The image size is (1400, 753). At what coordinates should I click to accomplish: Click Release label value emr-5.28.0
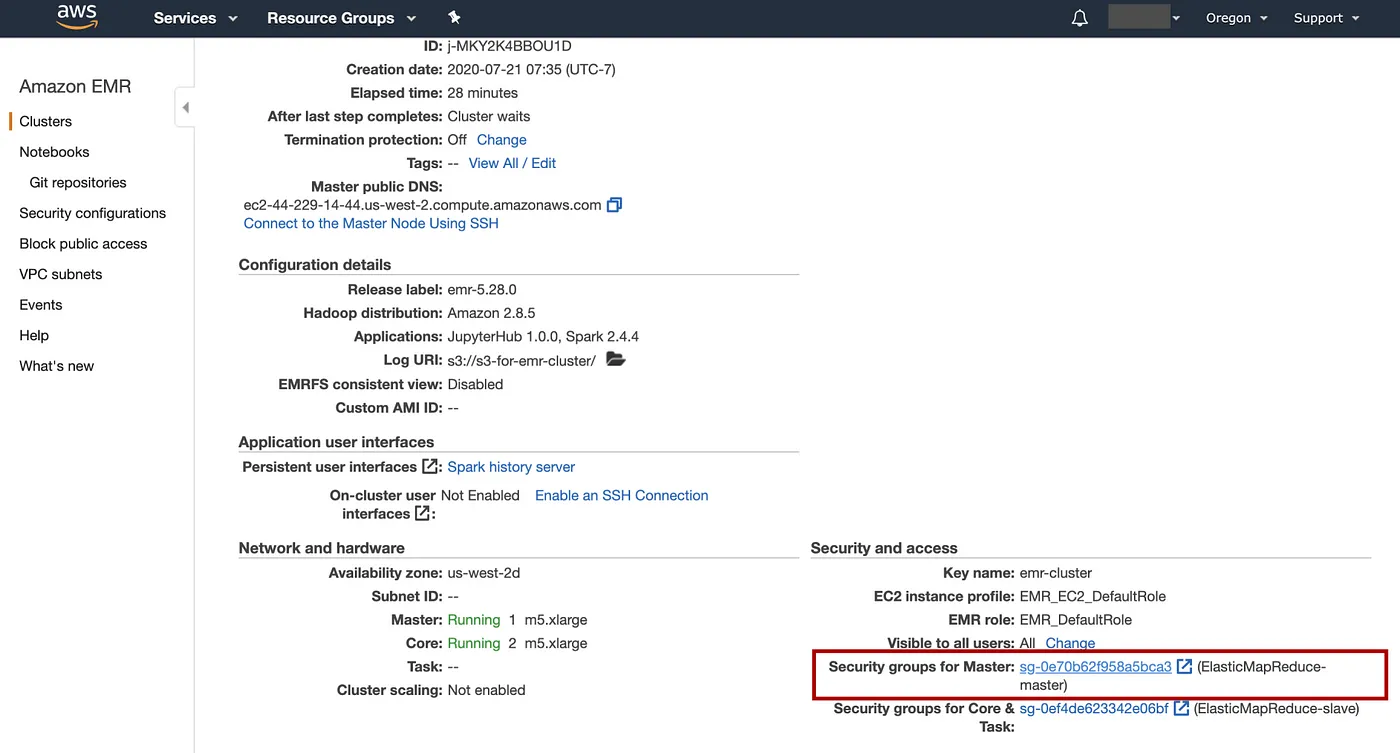[x=482, y=290]
